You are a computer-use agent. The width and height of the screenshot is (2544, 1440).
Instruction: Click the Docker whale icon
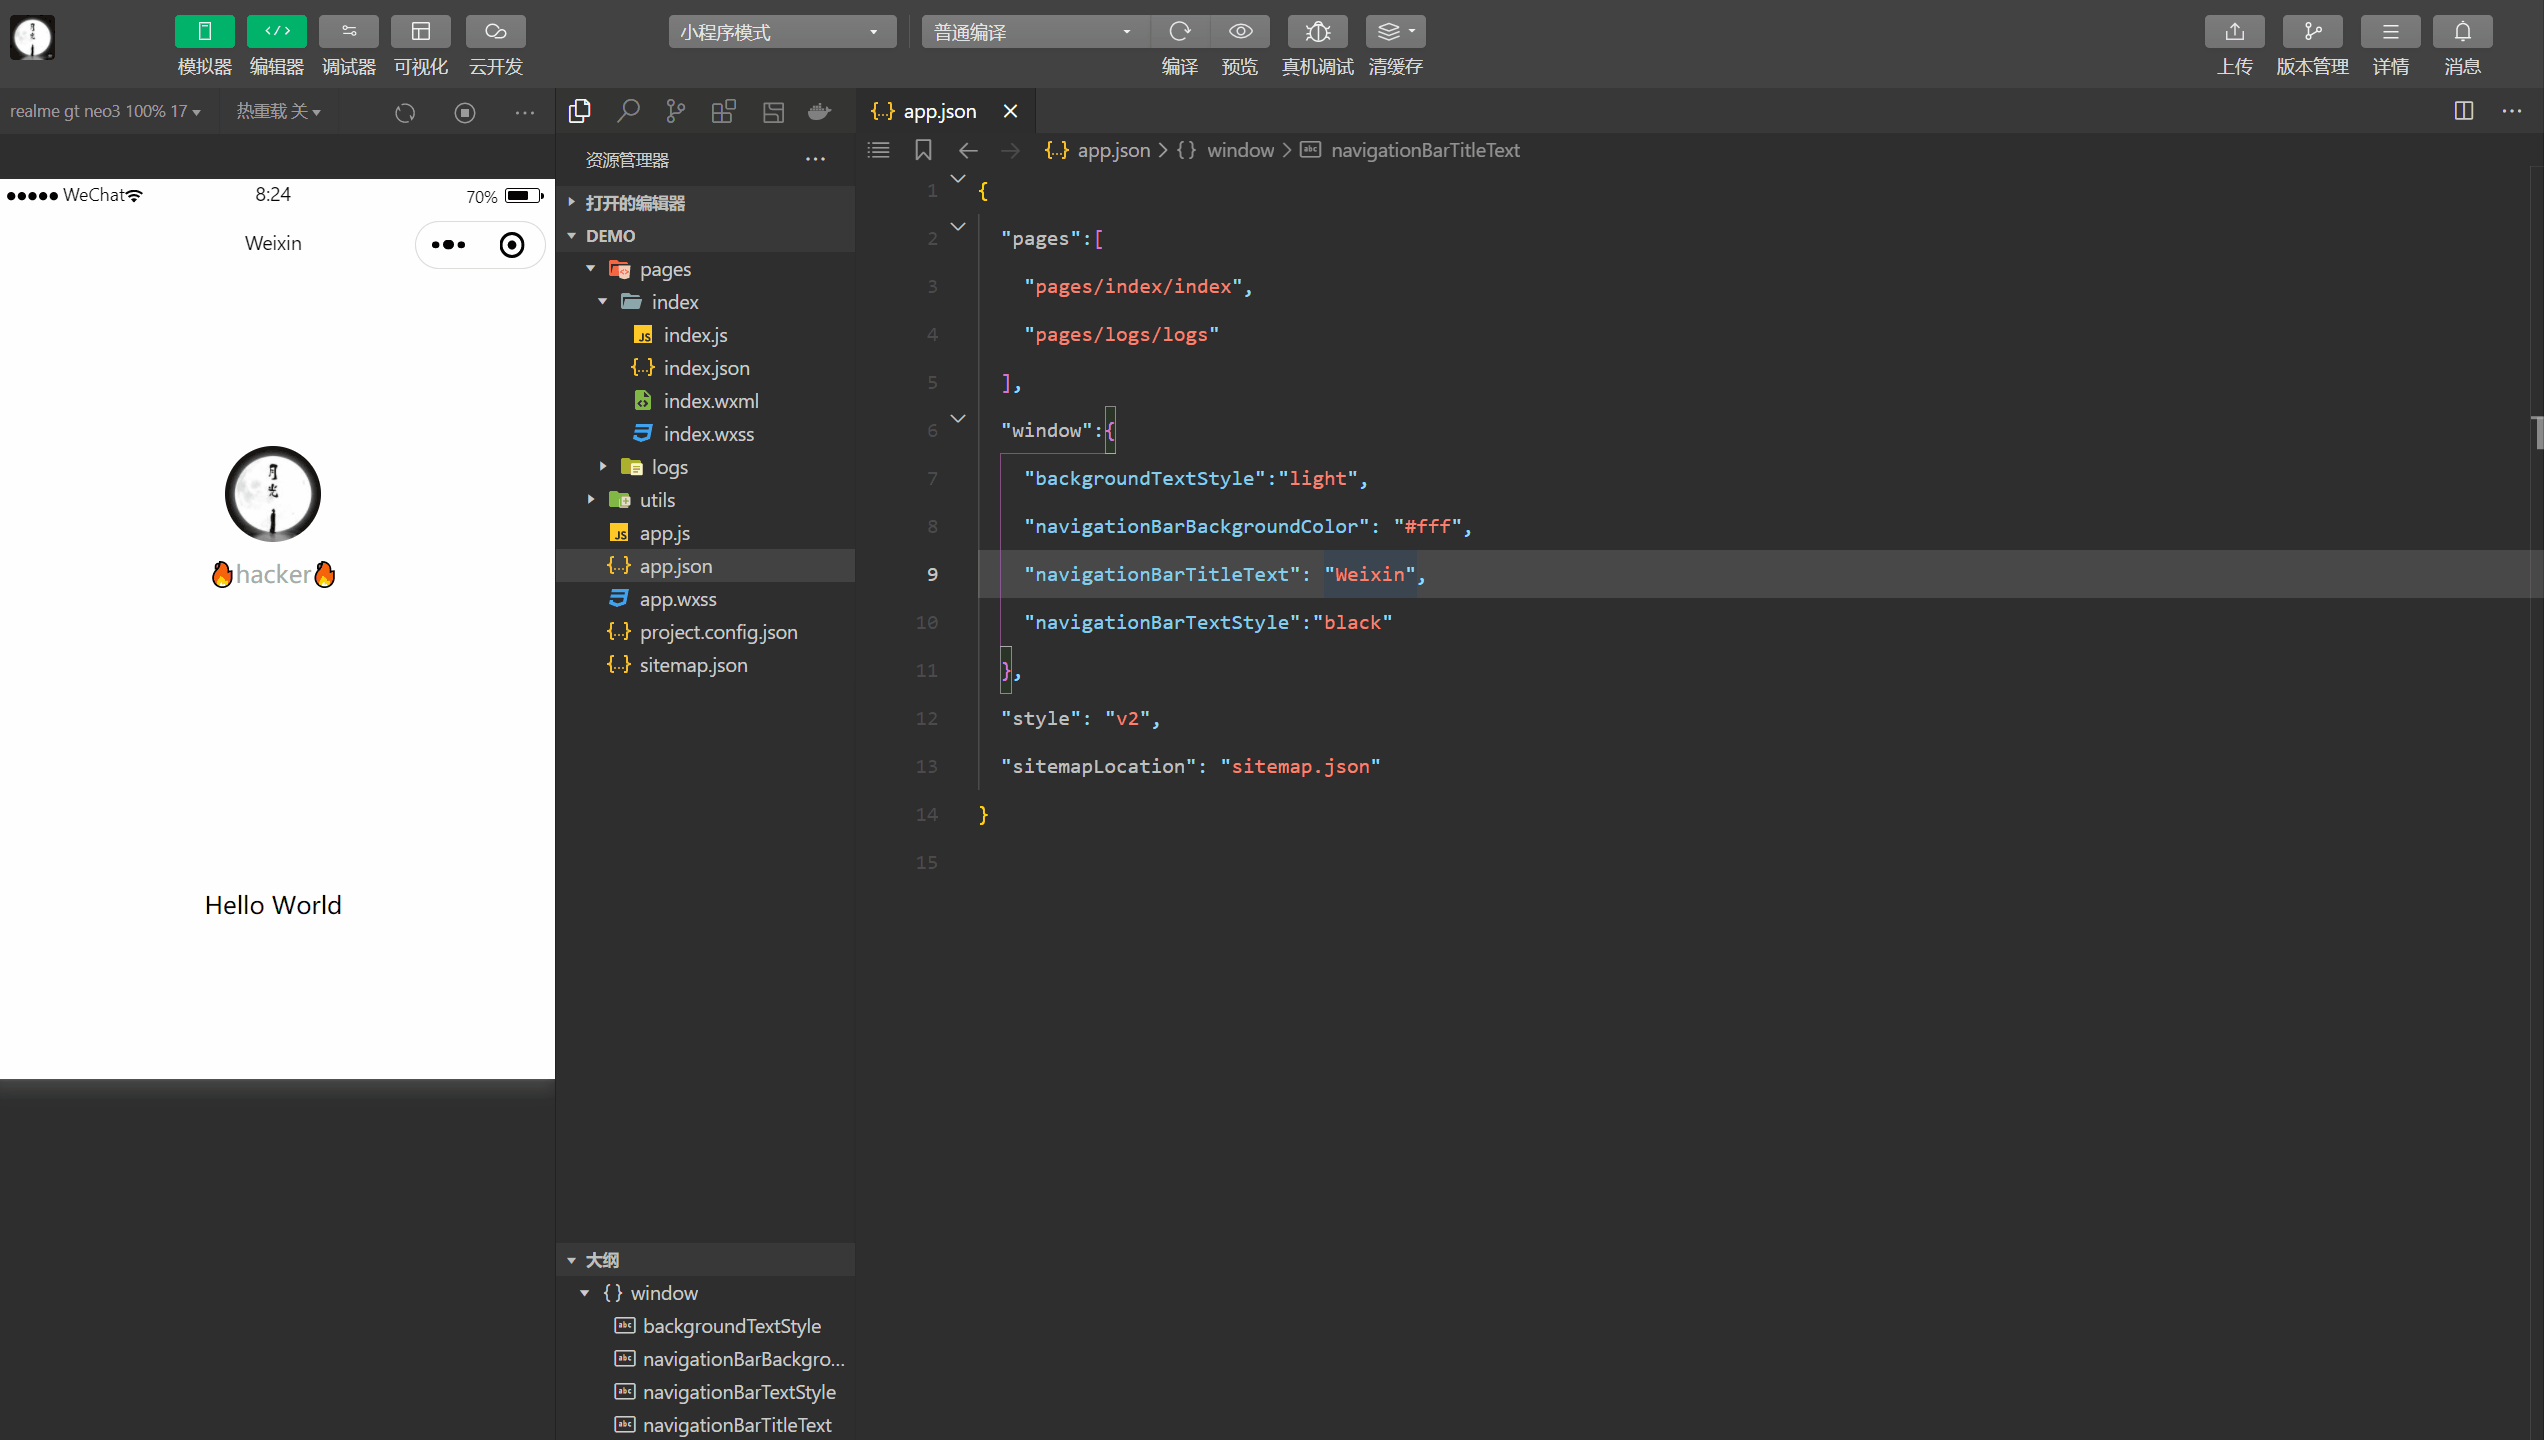820,111
